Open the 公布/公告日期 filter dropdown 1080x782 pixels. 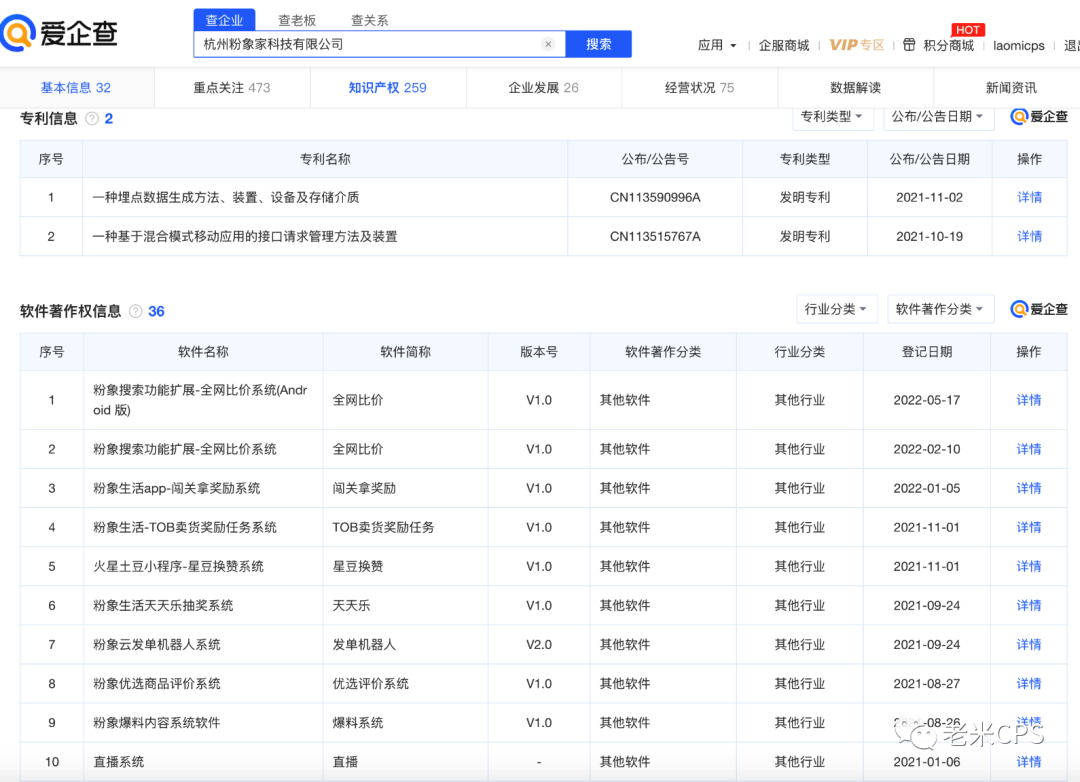pos(937,116)
